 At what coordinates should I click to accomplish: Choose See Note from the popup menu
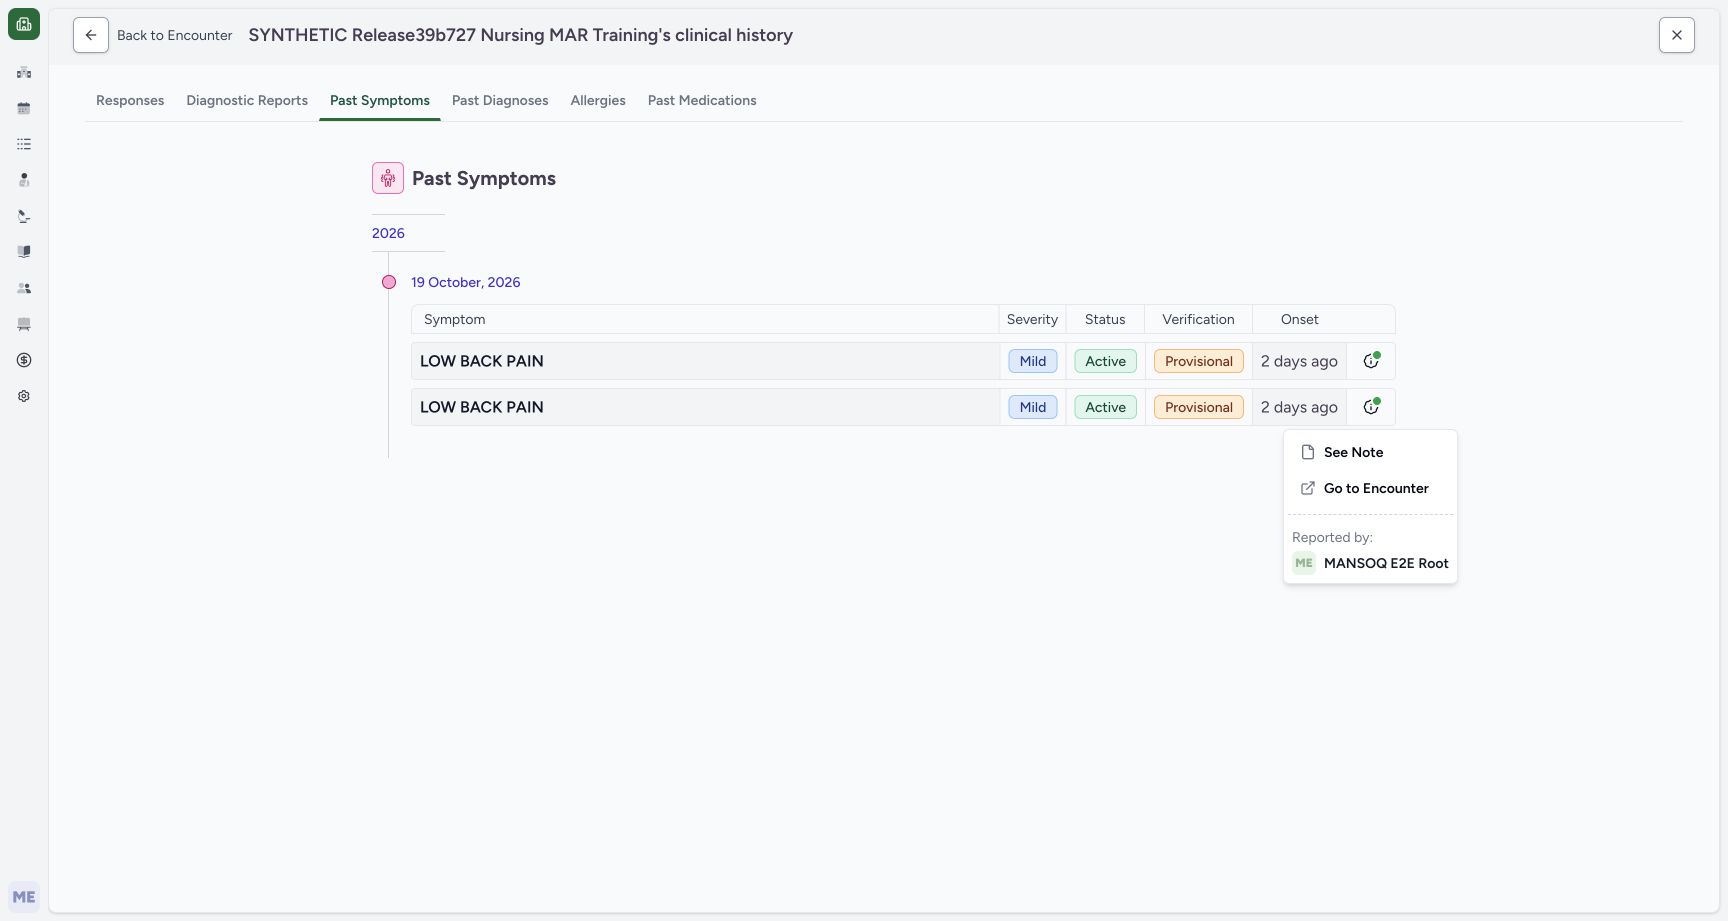point(1370,452)
